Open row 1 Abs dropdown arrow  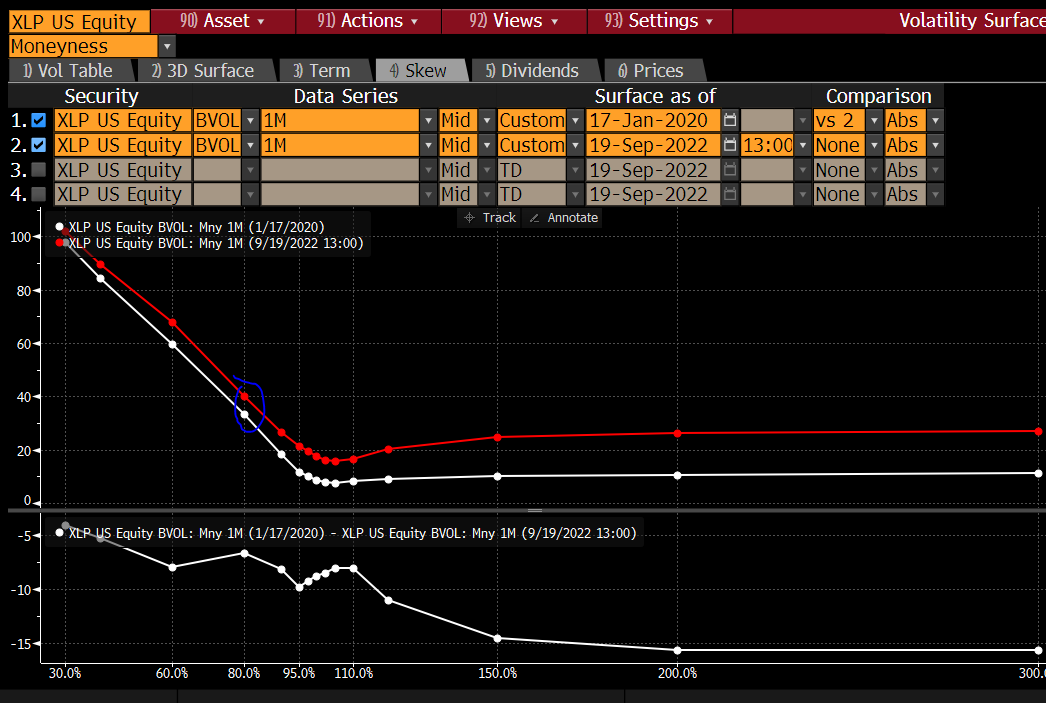(935, 121)
